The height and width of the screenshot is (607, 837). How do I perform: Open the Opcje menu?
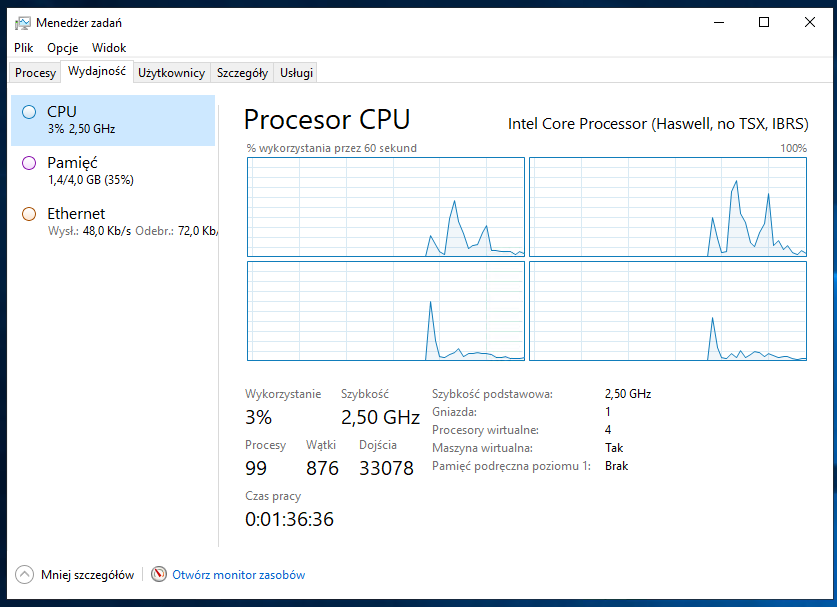point(62,48)
